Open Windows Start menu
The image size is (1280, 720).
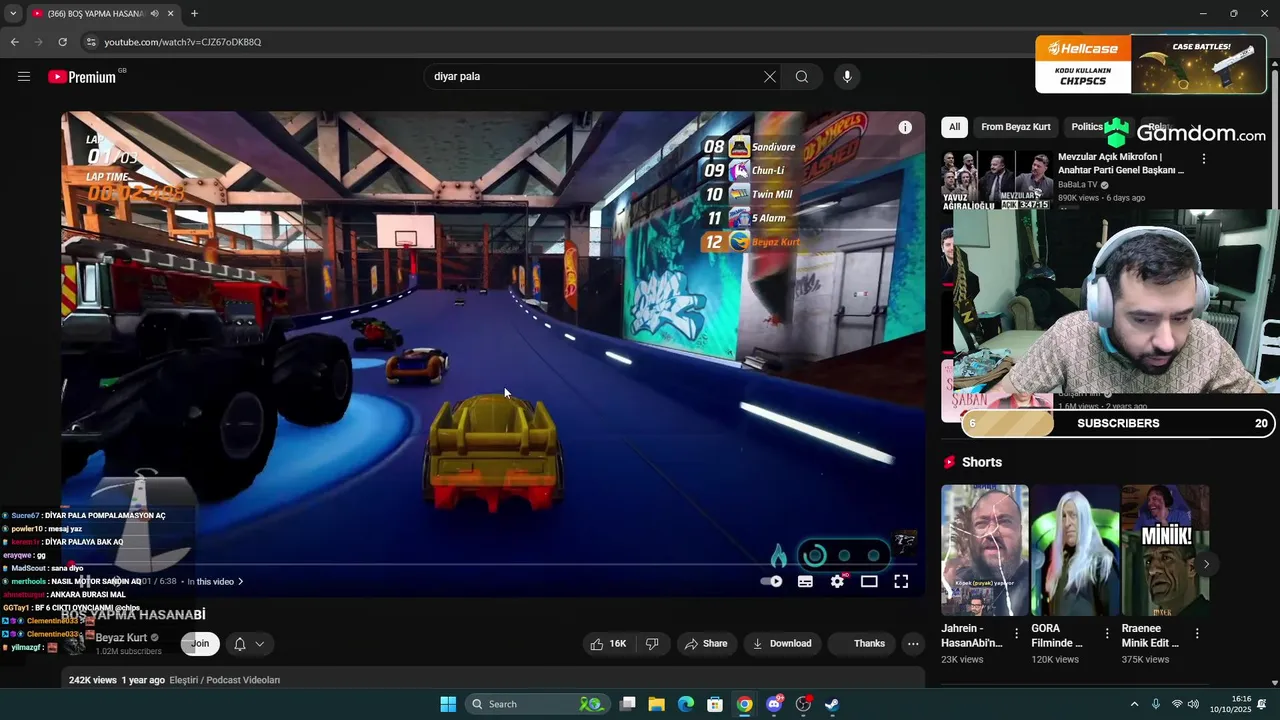coord(448,704)
